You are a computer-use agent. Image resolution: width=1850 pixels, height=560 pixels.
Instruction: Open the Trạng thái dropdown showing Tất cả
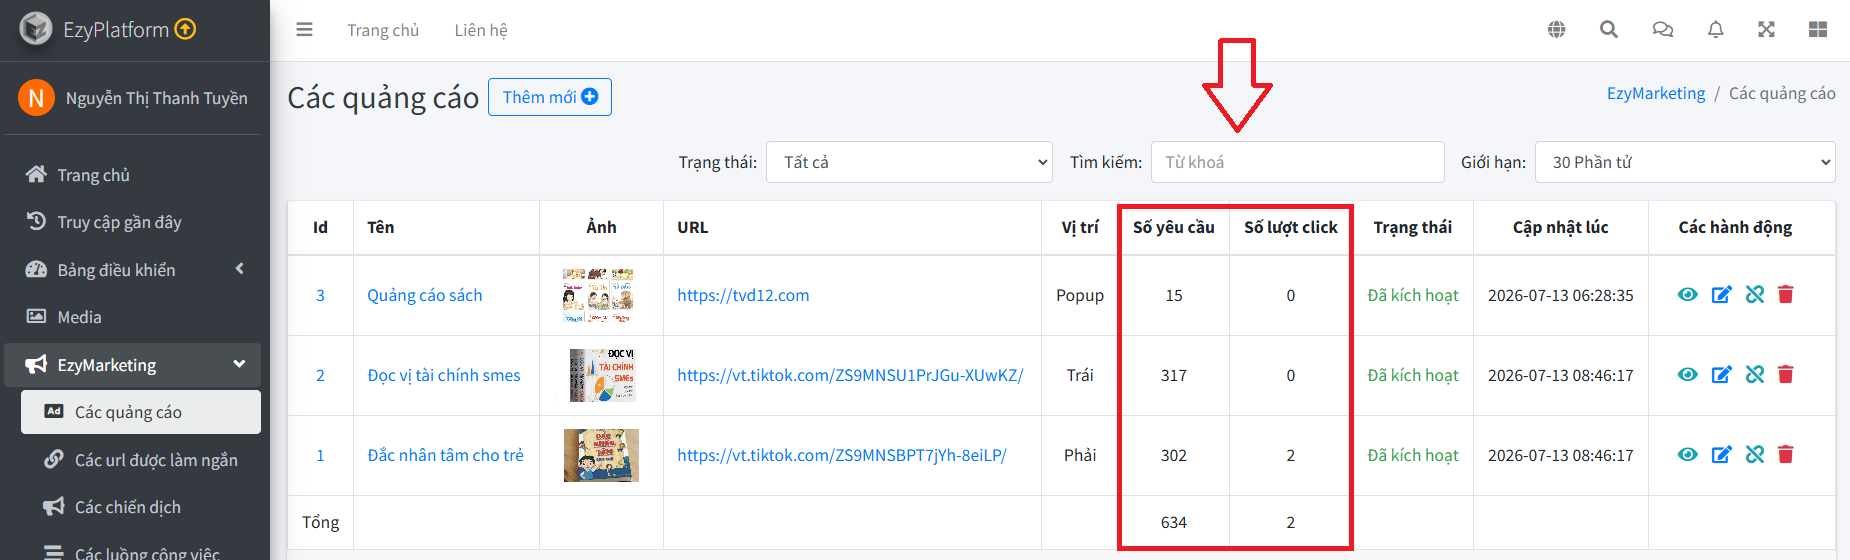(909, 162)
